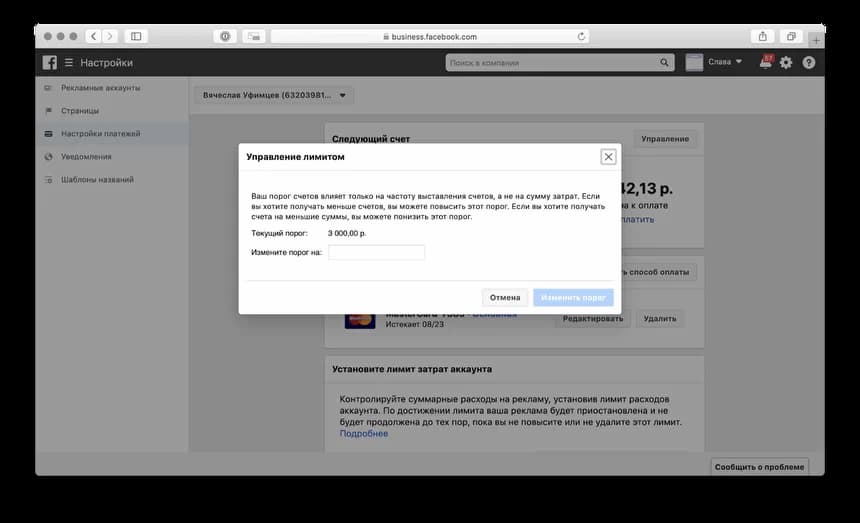Open the hamburger menu next to Настройки
Image resolution: width=860 pixels, height=523 pixels.
pyautogui.click(x=69, y=62)
